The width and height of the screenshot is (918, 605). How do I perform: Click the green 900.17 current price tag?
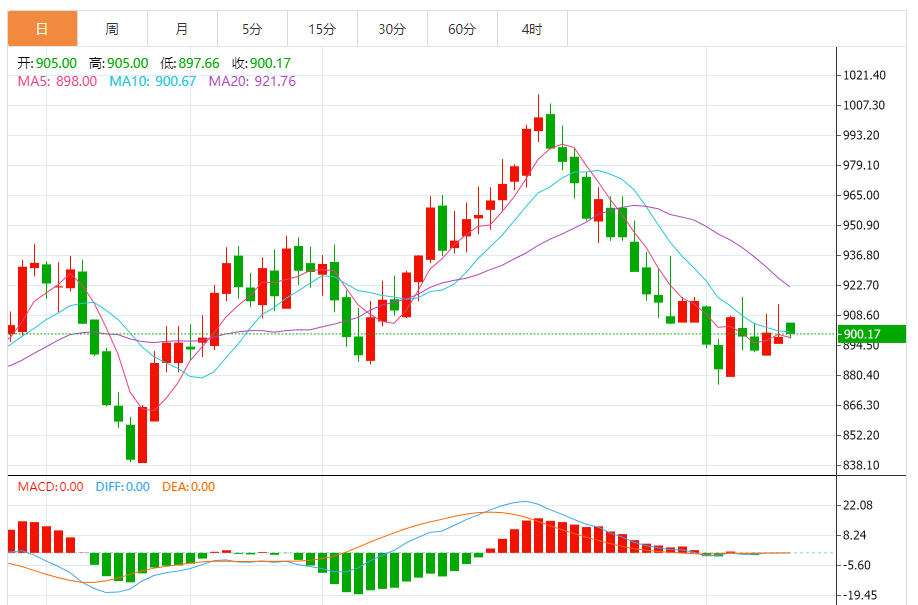(x=872, y=334)
